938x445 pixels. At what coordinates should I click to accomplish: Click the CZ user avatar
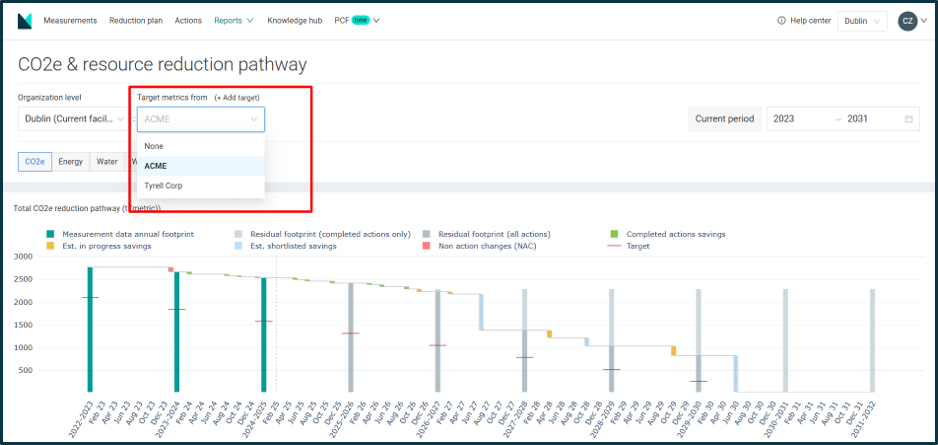tap(907, 21)
